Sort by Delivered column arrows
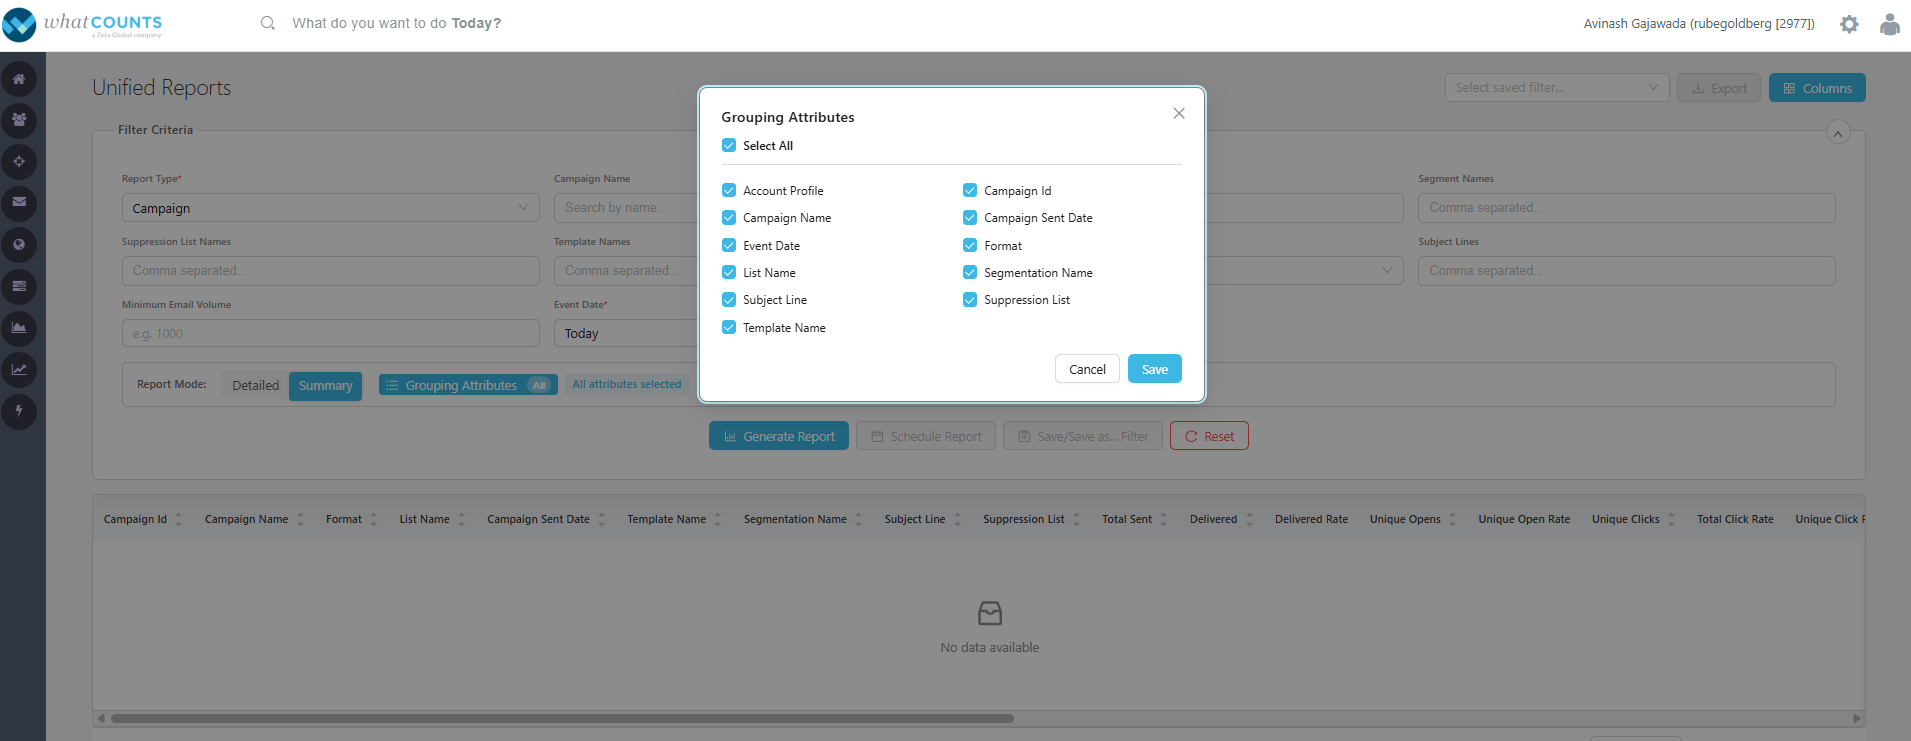The image size is (1911, 741). tap(1249, 519)
